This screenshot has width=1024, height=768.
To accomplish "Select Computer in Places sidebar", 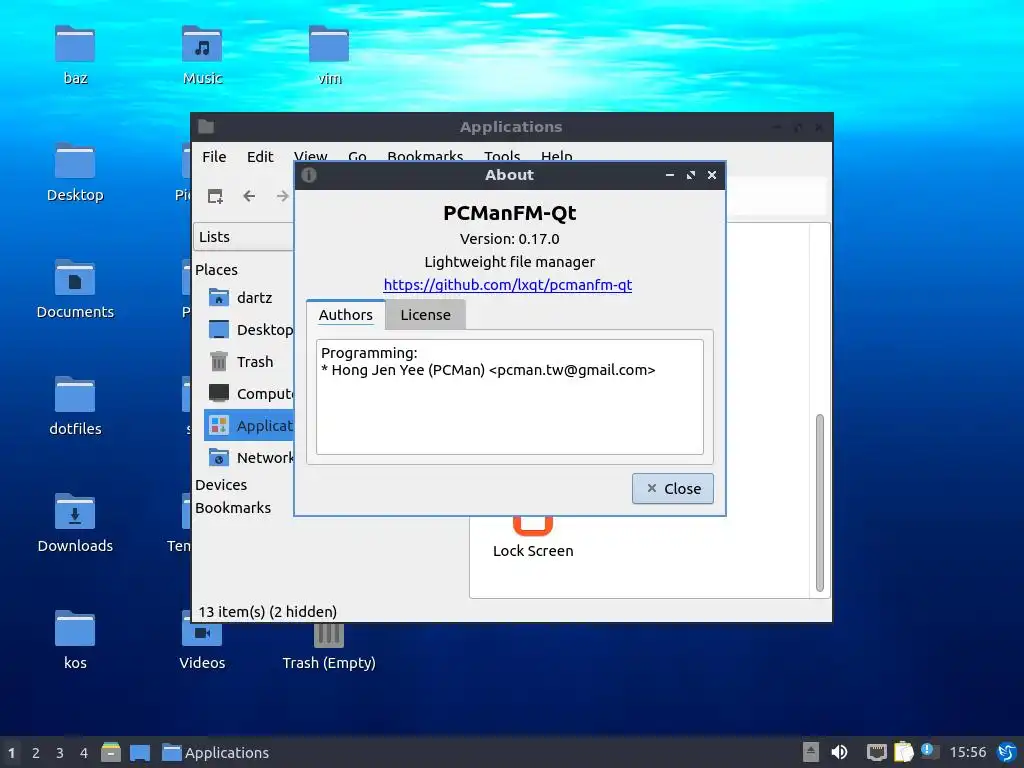I will point(249,394).
